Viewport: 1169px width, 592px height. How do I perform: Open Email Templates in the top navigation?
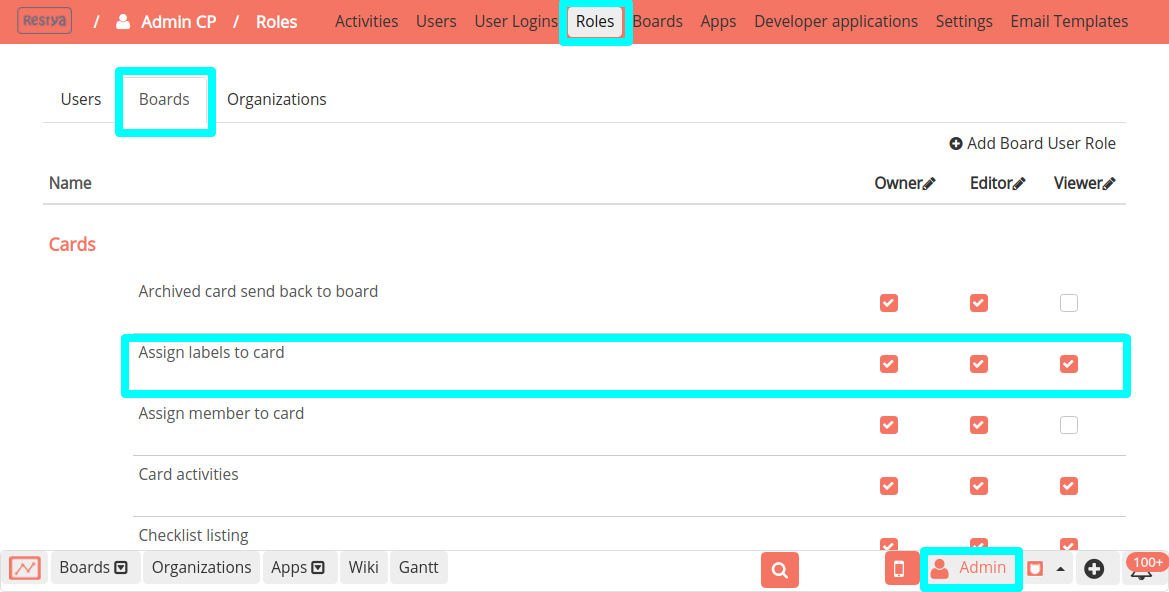point(1069,20)
